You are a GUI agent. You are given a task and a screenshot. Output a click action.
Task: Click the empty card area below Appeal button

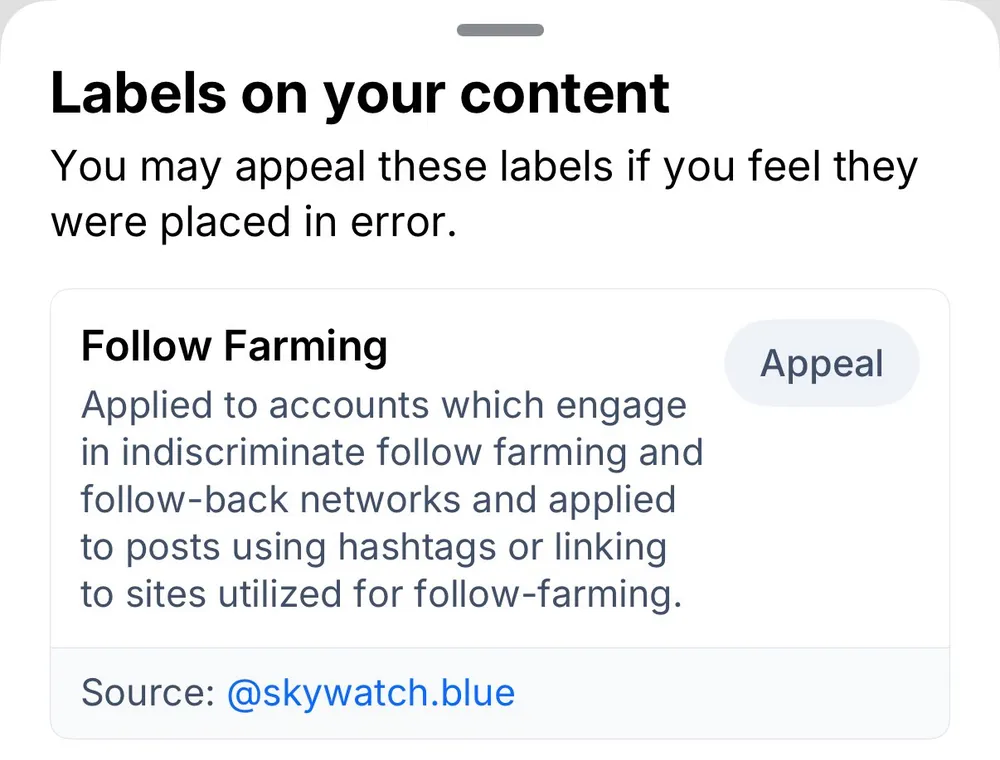tap(820, 520)
